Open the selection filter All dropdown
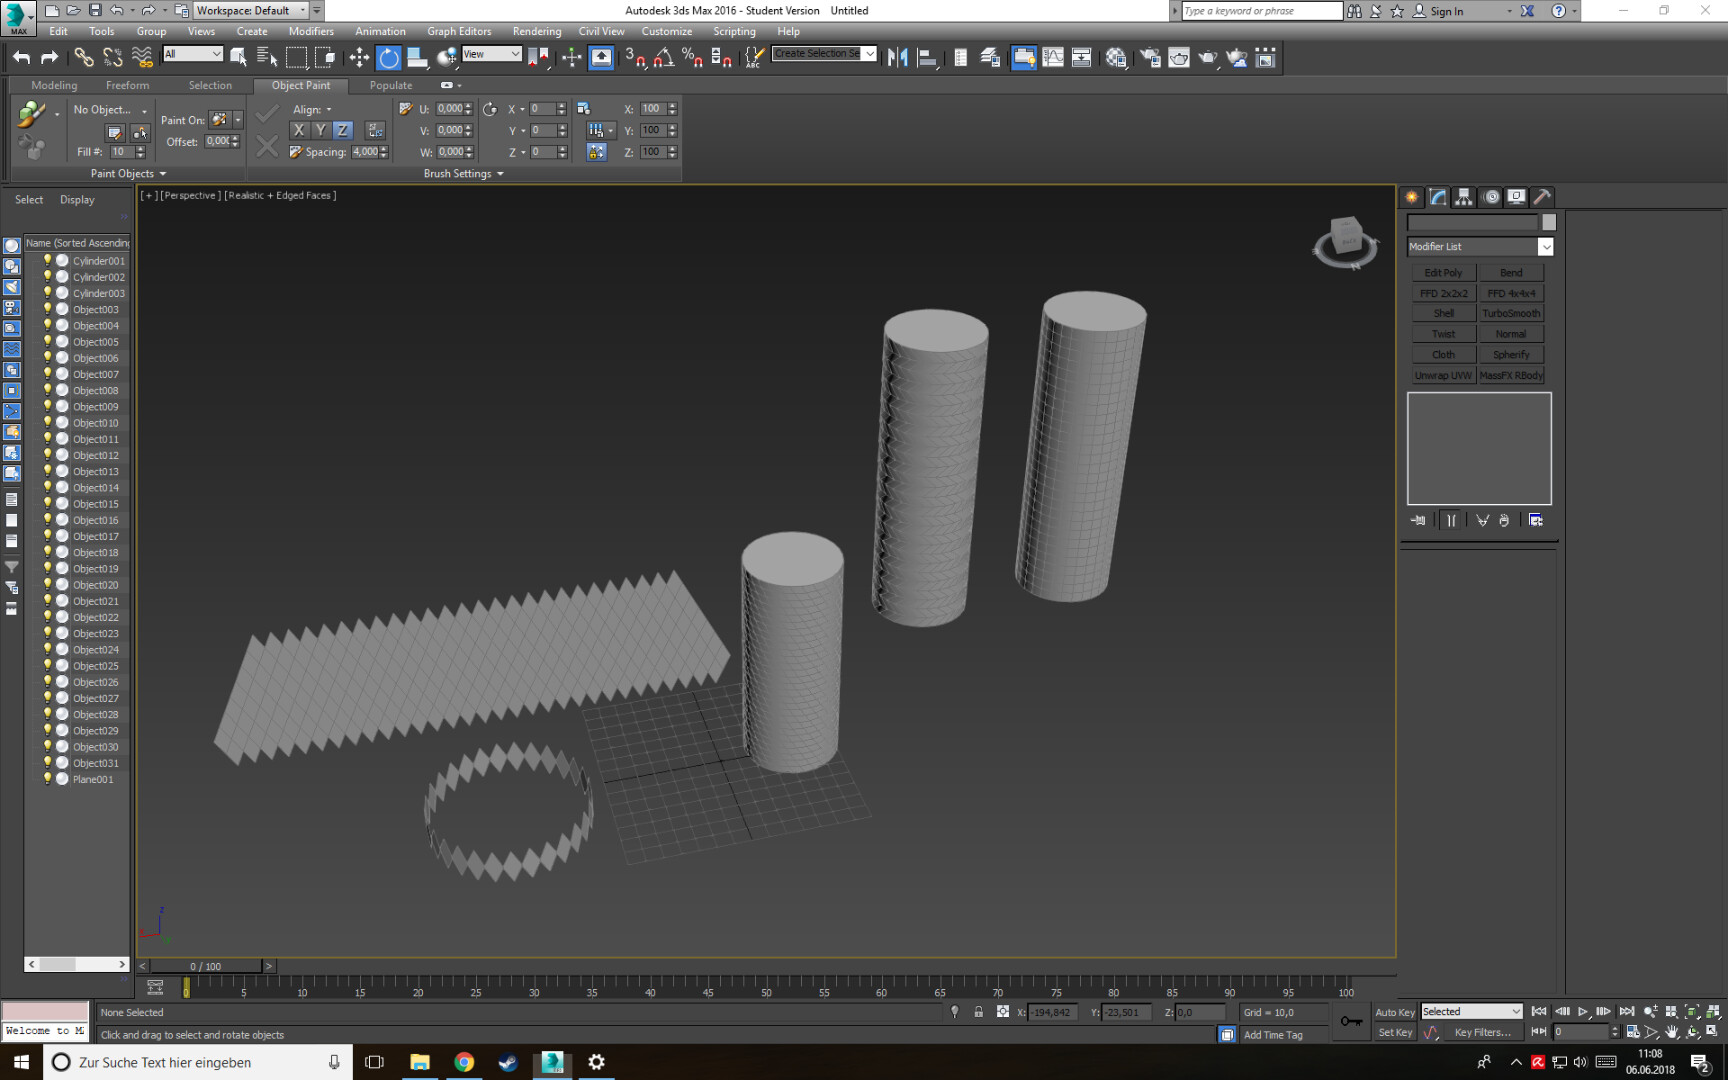Screen dimensions: 1728x1080 click(x=193, y=54)
